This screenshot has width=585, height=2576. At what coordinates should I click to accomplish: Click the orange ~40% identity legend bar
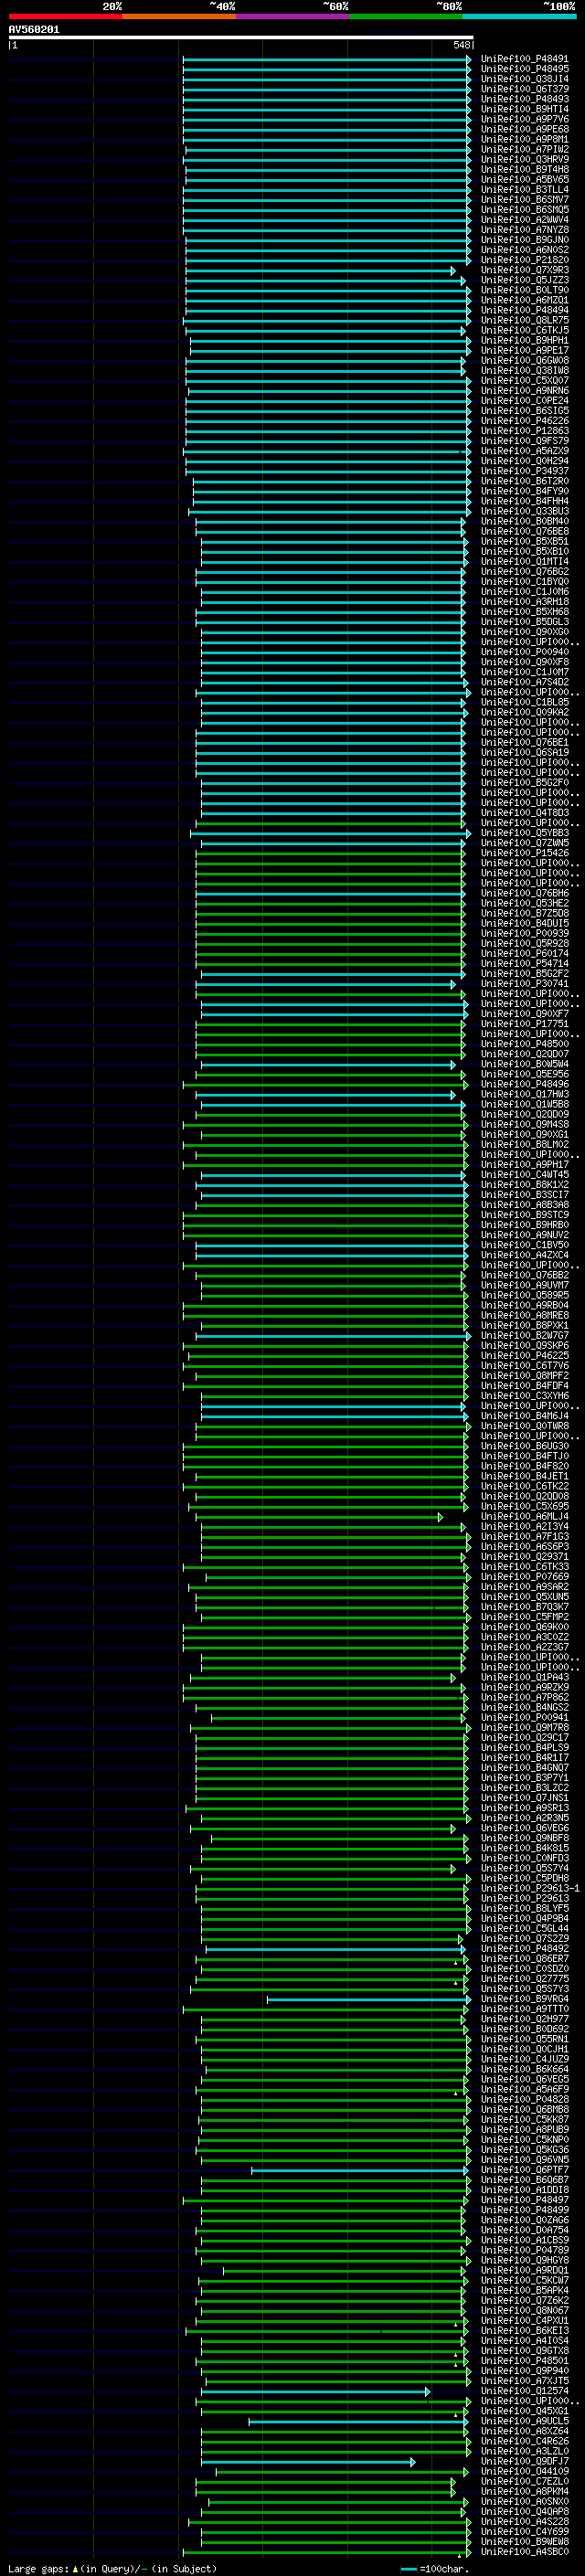click(x=179, y=16)
